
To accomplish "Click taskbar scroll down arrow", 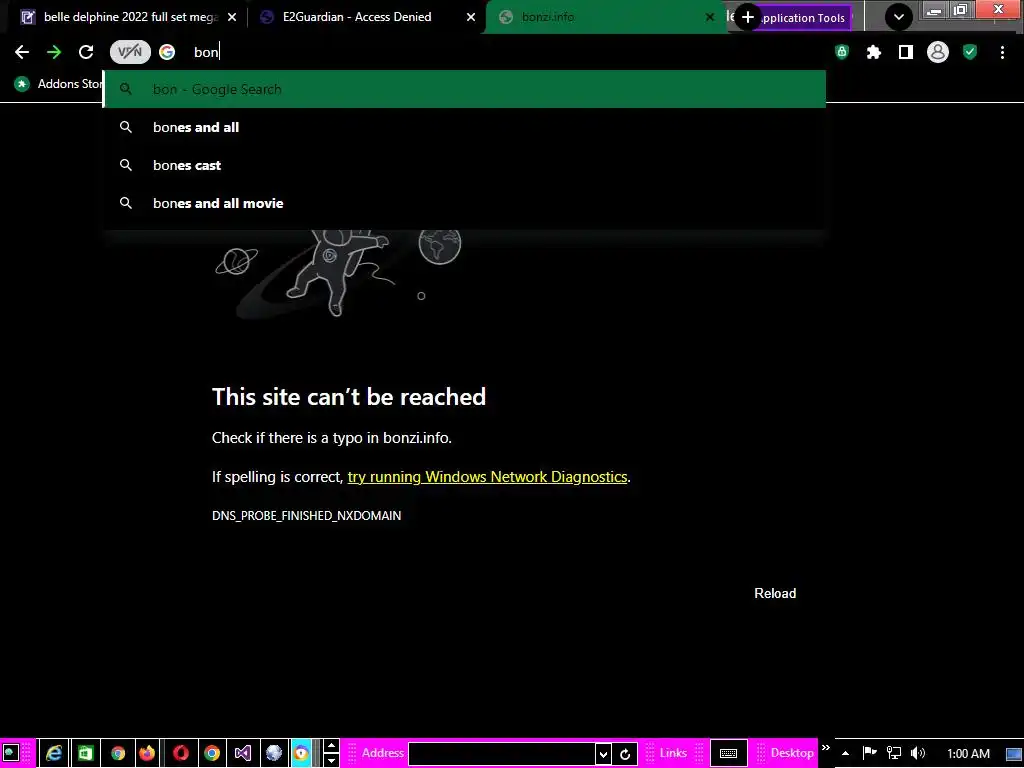I will (x=332, y=760).
